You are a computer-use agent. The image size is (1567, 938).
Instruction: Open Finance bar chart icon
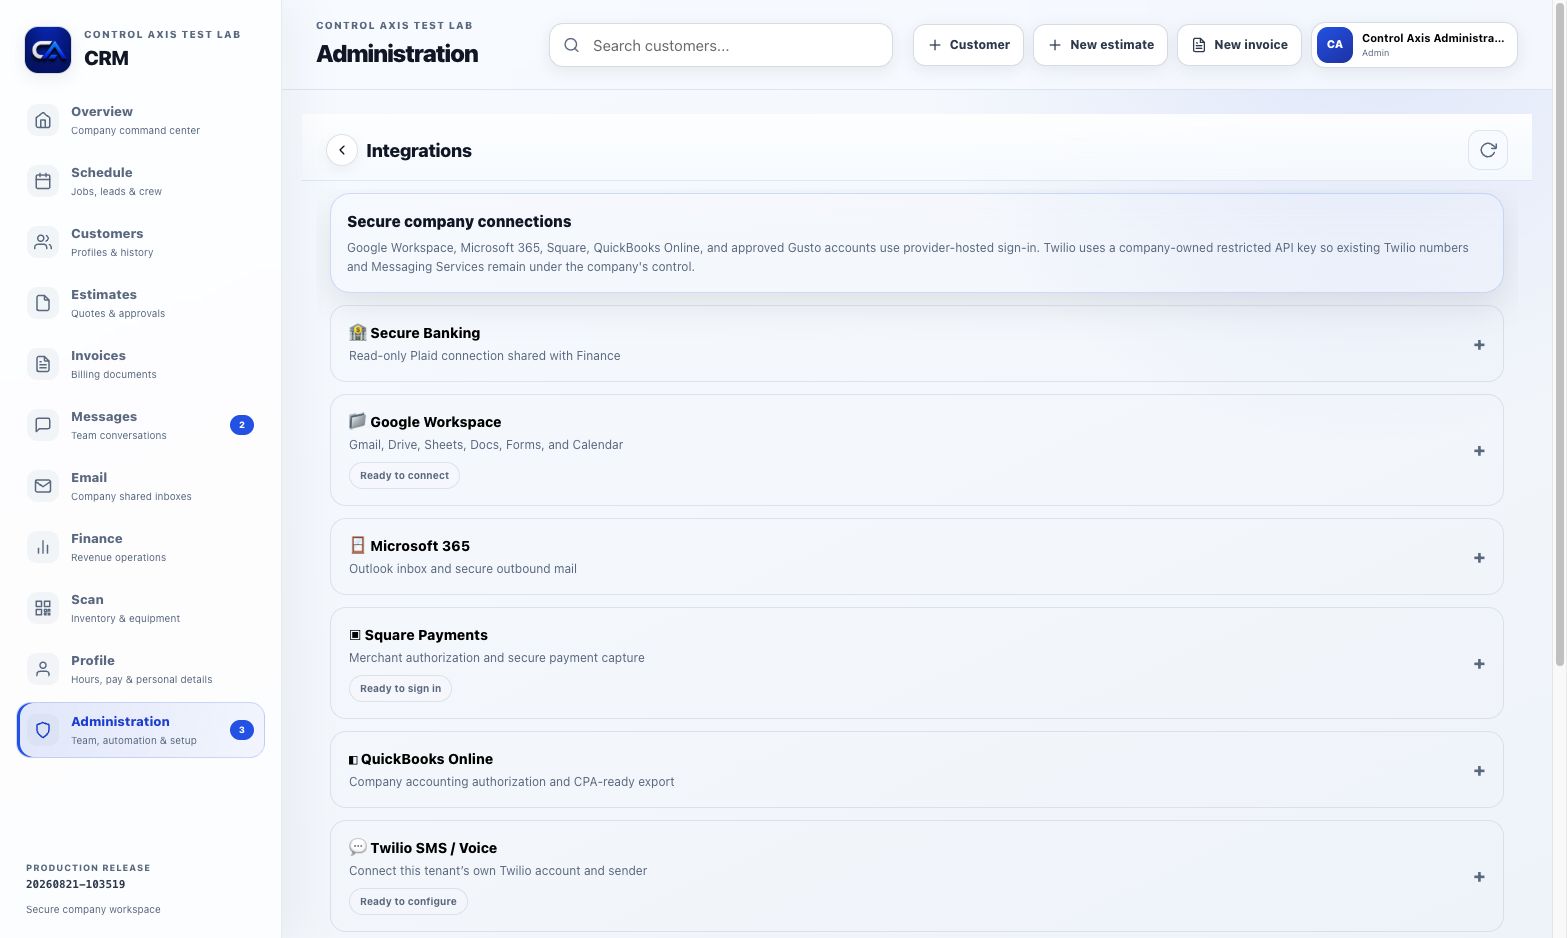tap(43, 547)
